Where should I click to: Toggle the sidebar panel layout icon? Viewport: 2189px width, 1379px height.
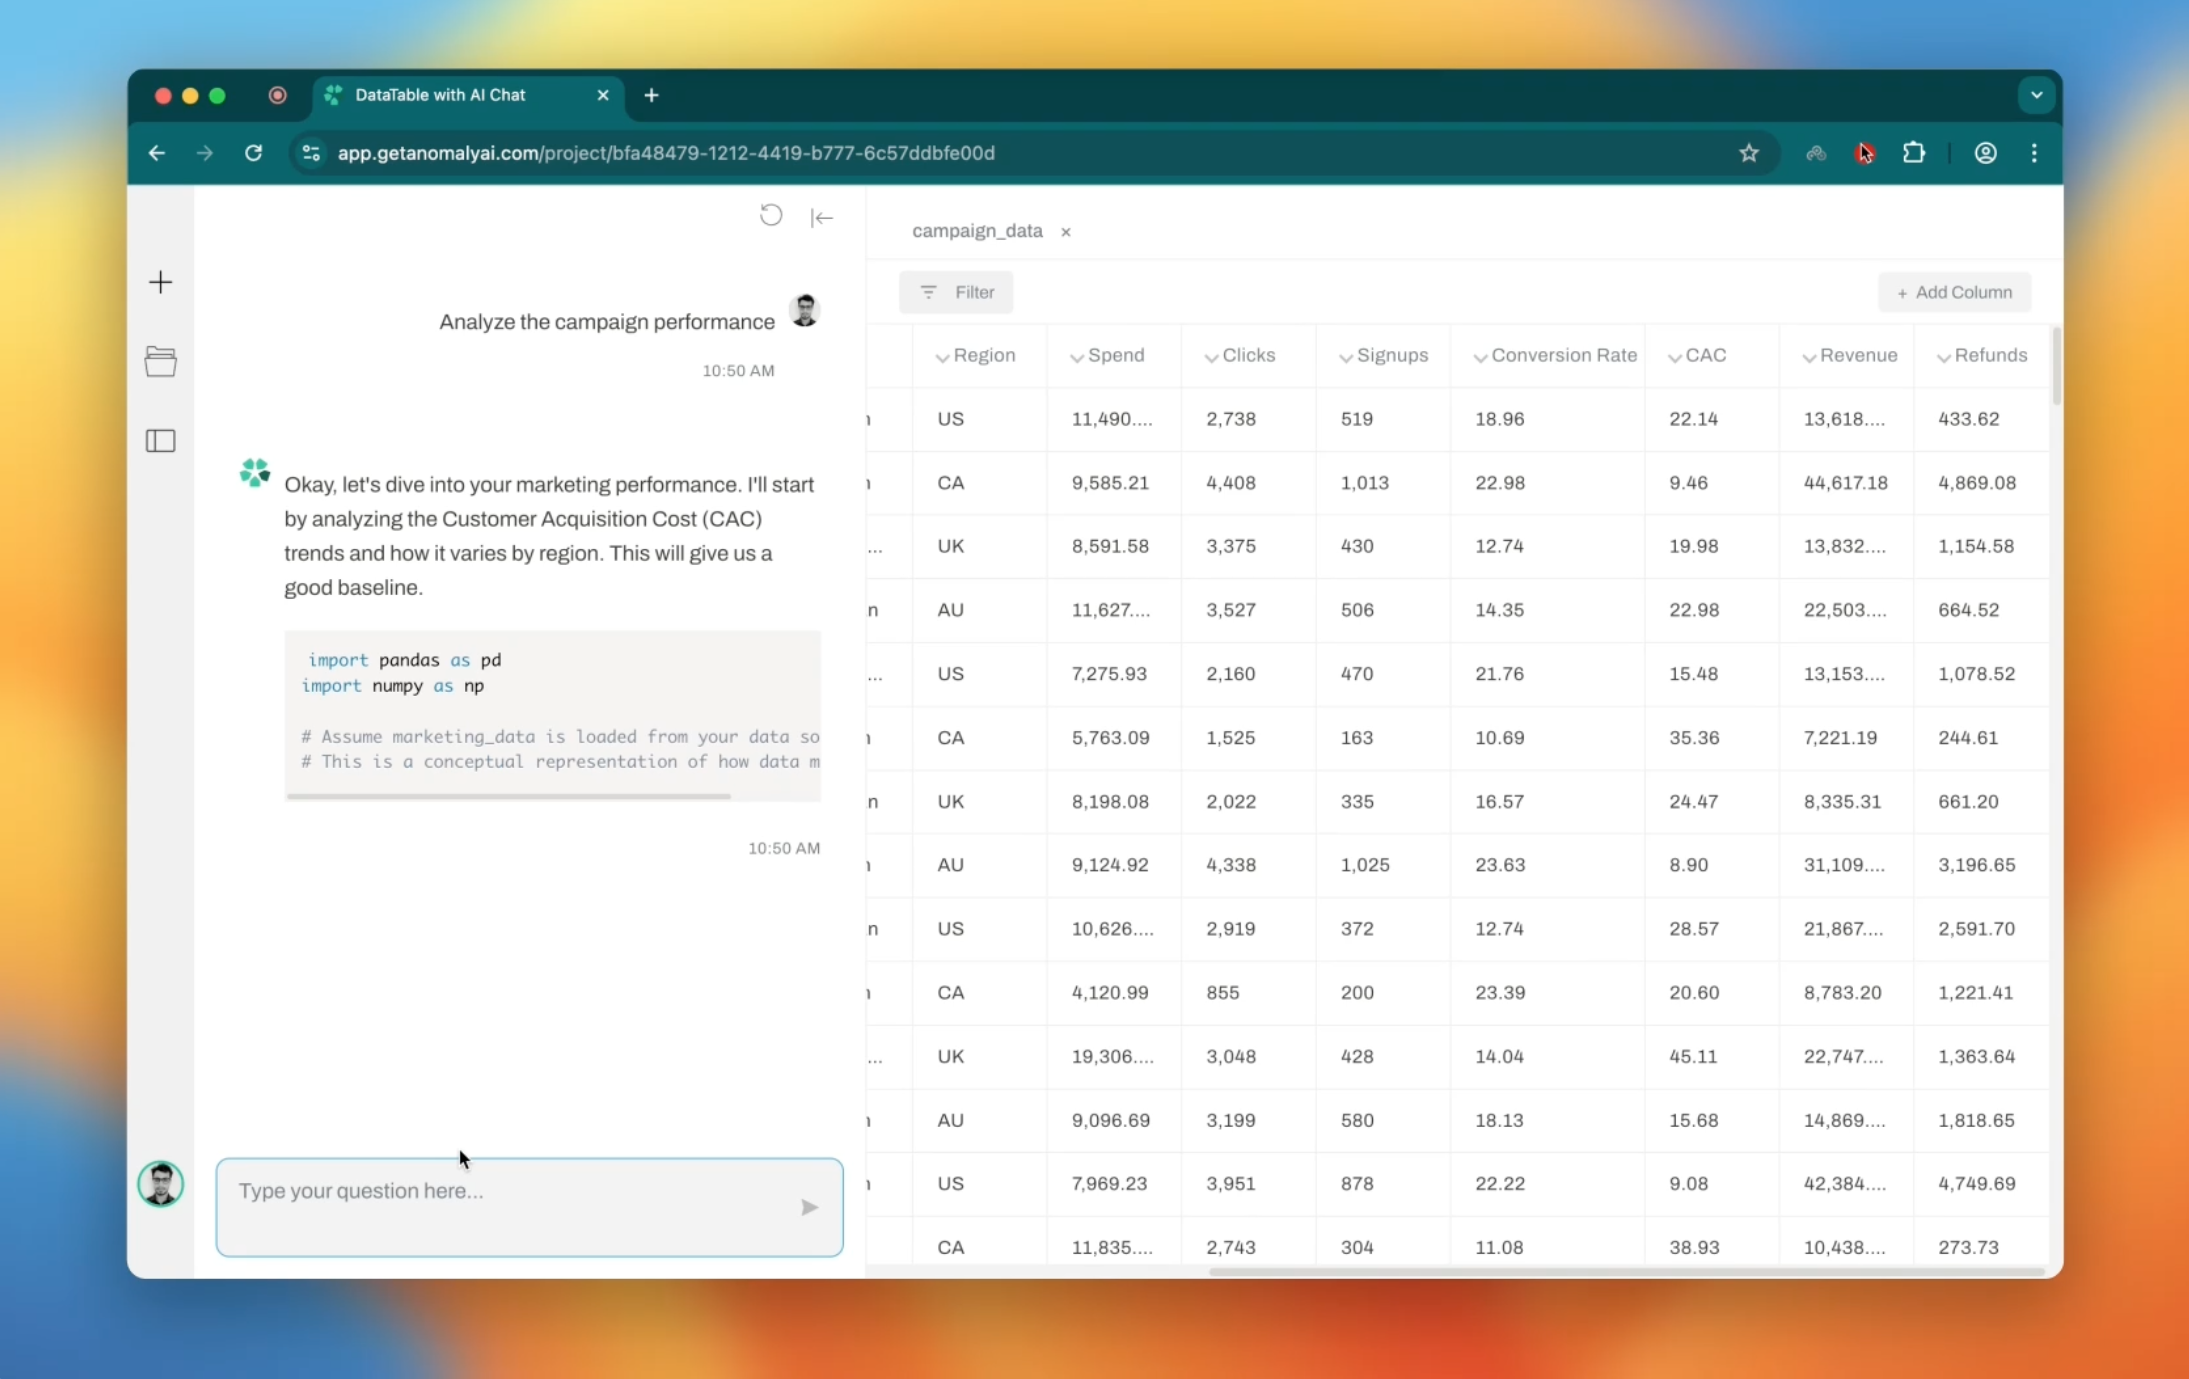click(160, 441)
